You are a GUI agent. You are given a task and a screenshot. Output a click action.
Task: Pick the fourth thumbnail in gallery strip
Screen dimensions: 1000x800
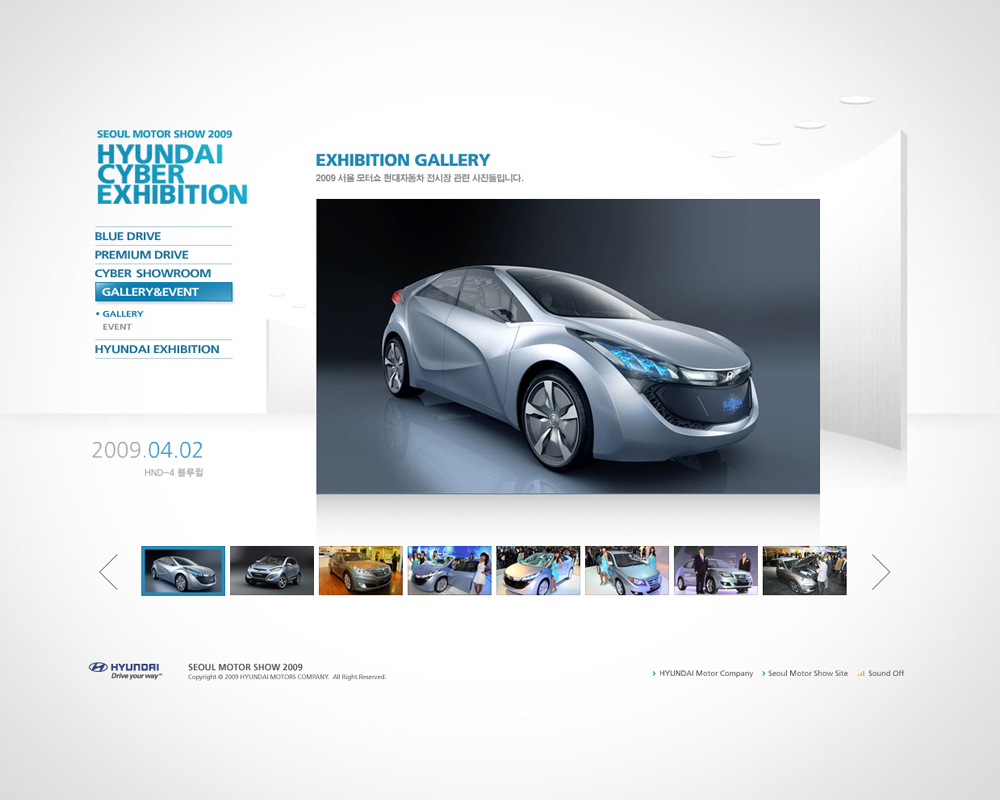click(449, 571)
